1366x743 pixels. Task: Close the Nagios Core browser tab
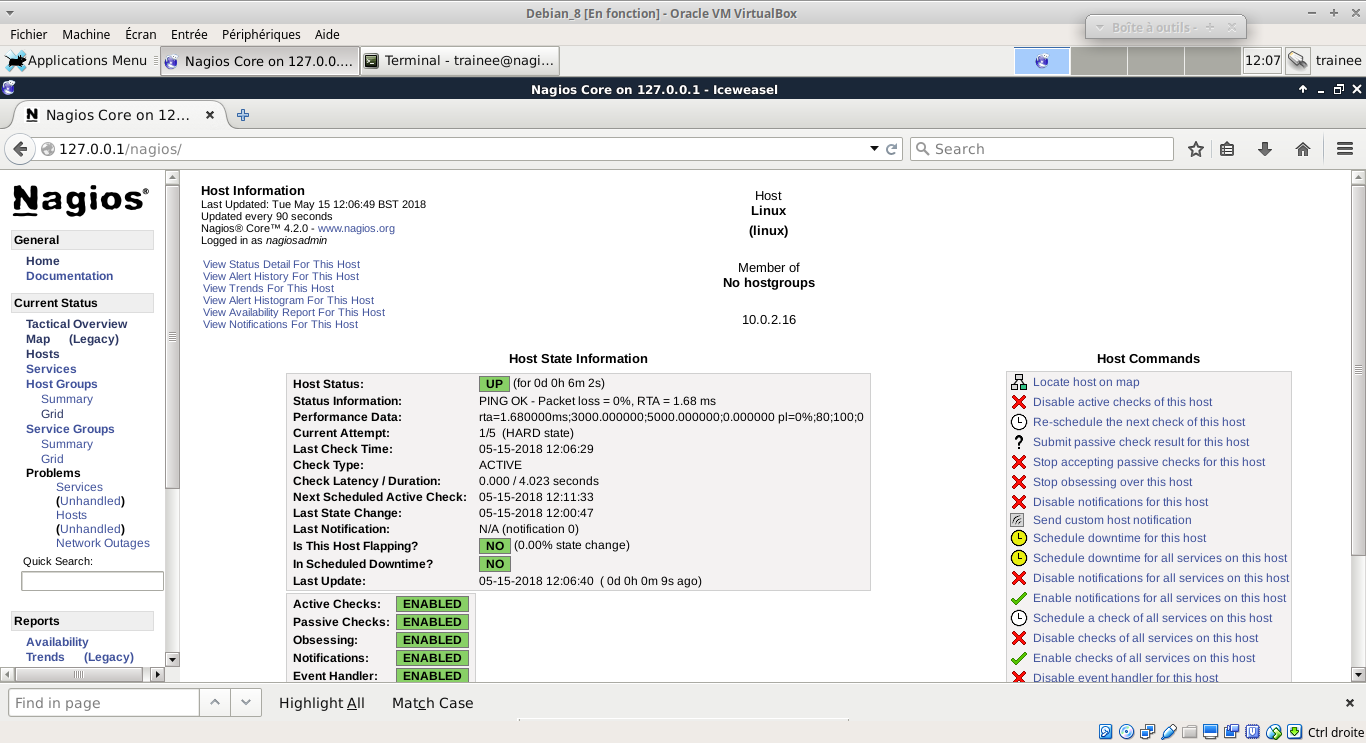210,115
